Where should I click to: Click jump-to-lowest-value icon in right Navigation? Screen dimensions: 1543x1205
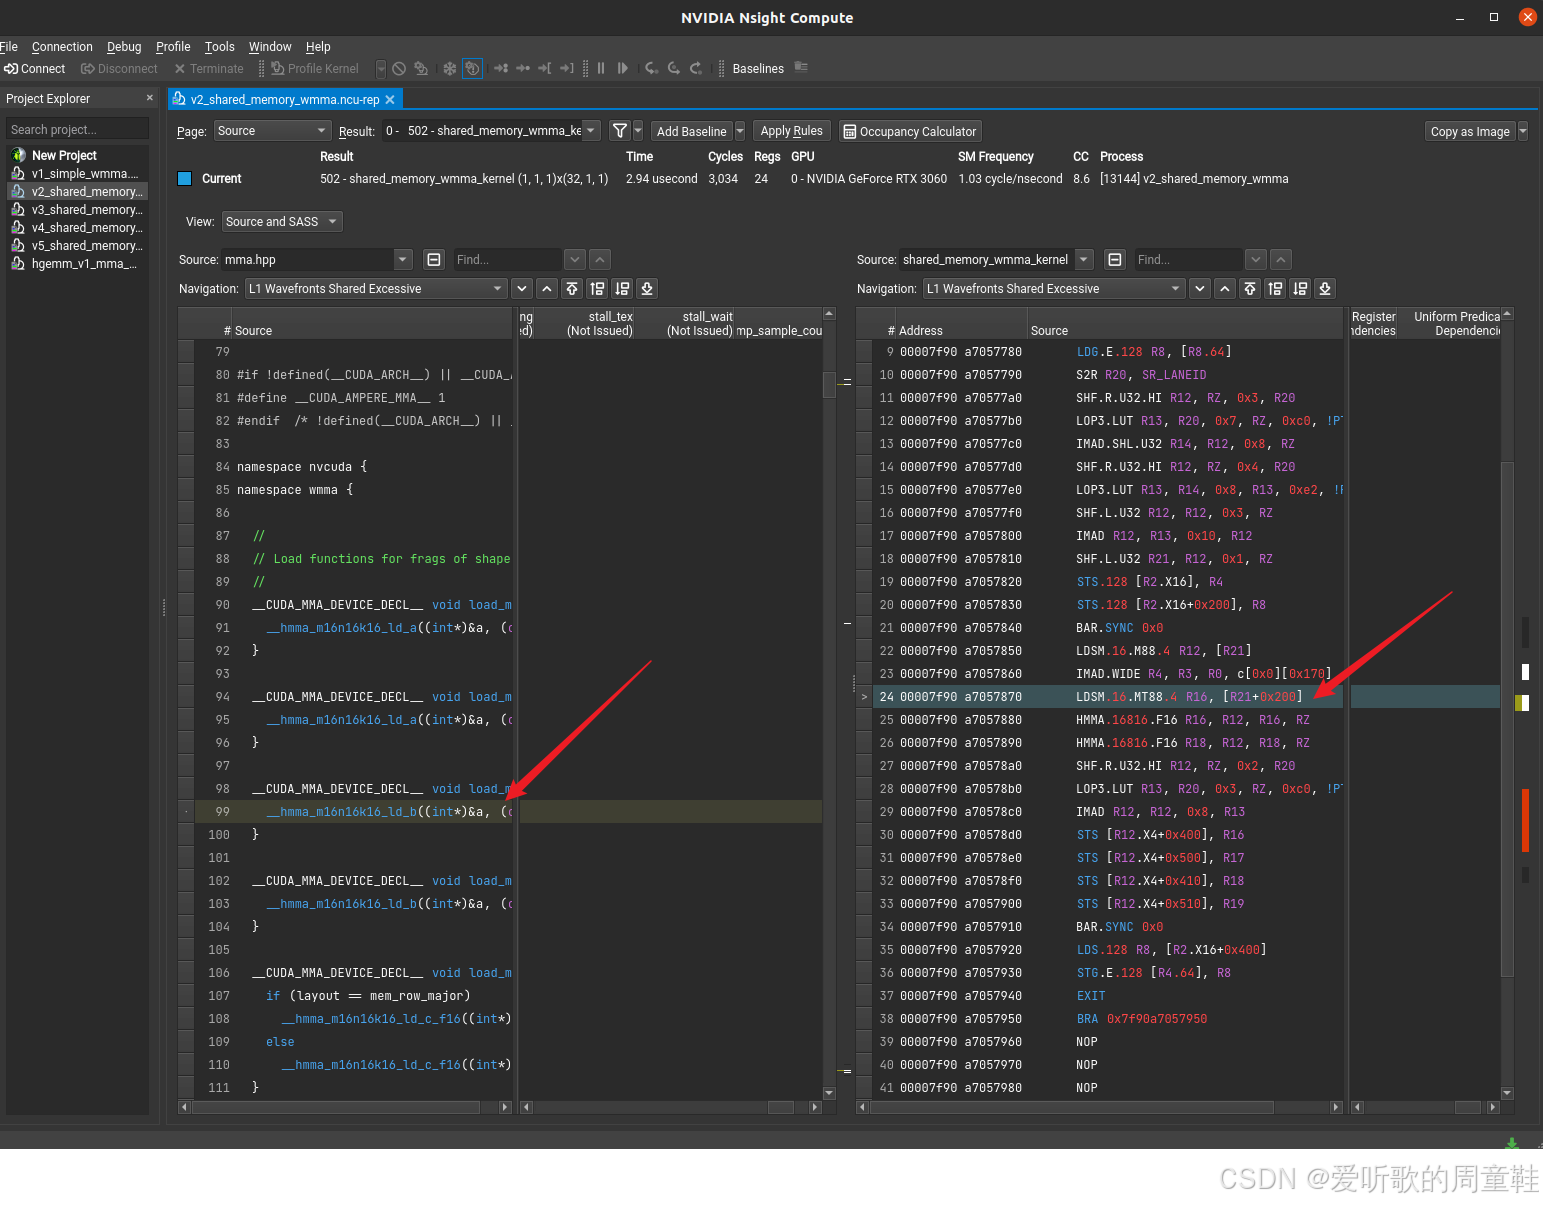[1325, 289]
